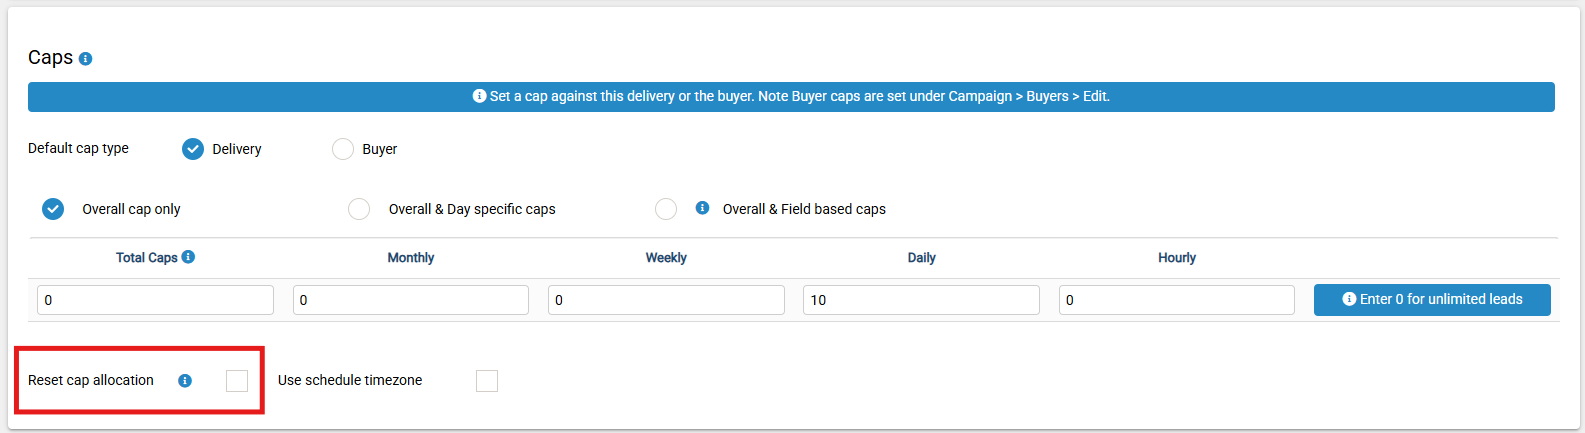1585x433 pixels.
Task: Select Delivery as default cap type
Action: point(193,149)
